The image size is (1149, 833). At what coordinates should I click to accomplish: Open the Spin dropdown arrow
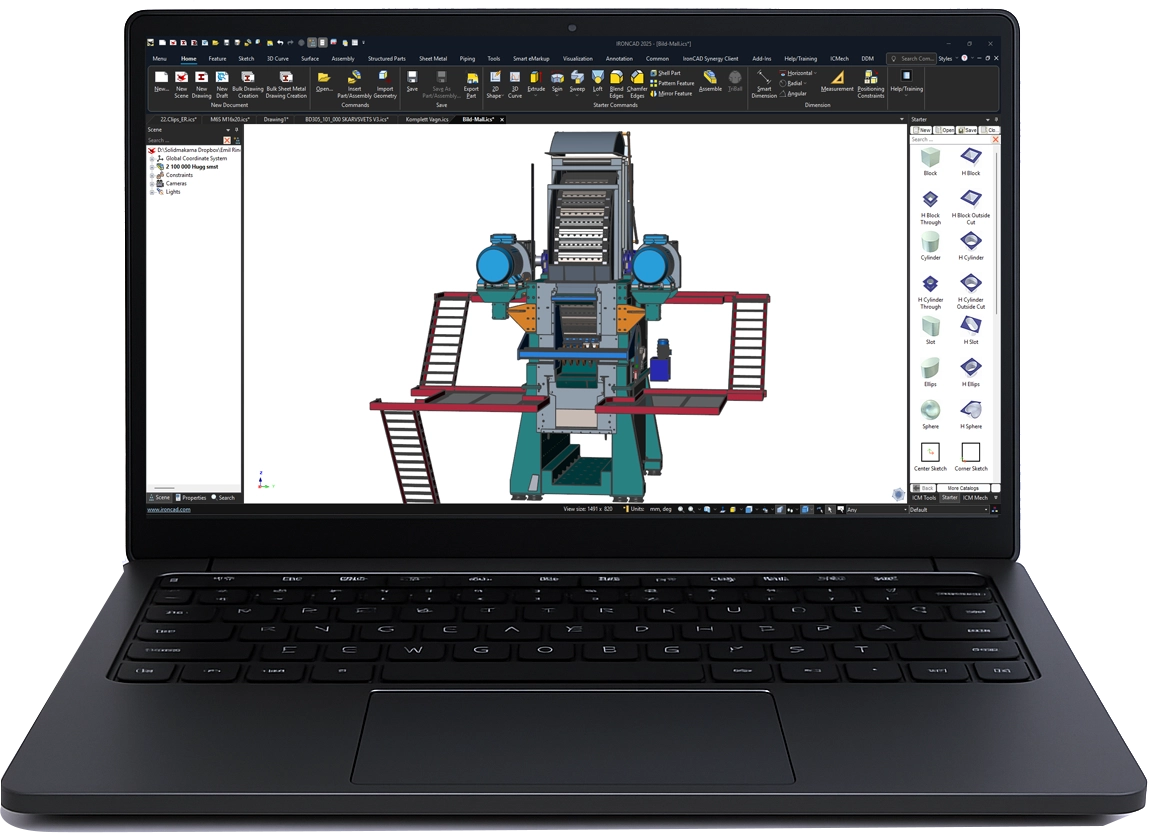(x=557, y=95)
